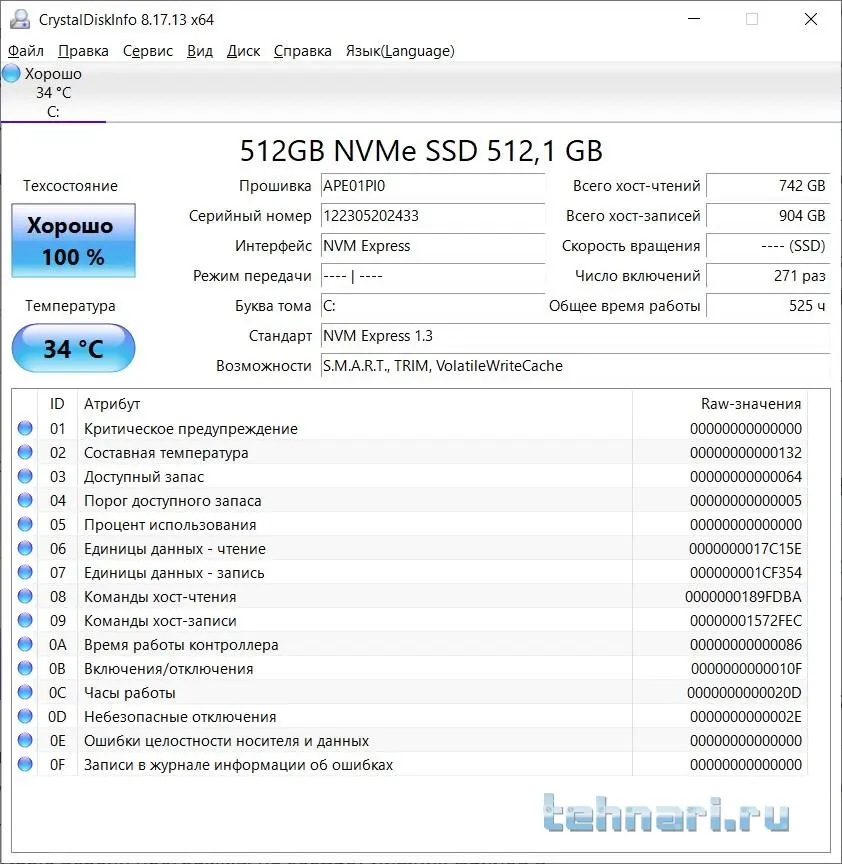Screen dimensions: 842x864
Task: Click the Прошивка field showing APE01PI0
Action: (433, 186)
